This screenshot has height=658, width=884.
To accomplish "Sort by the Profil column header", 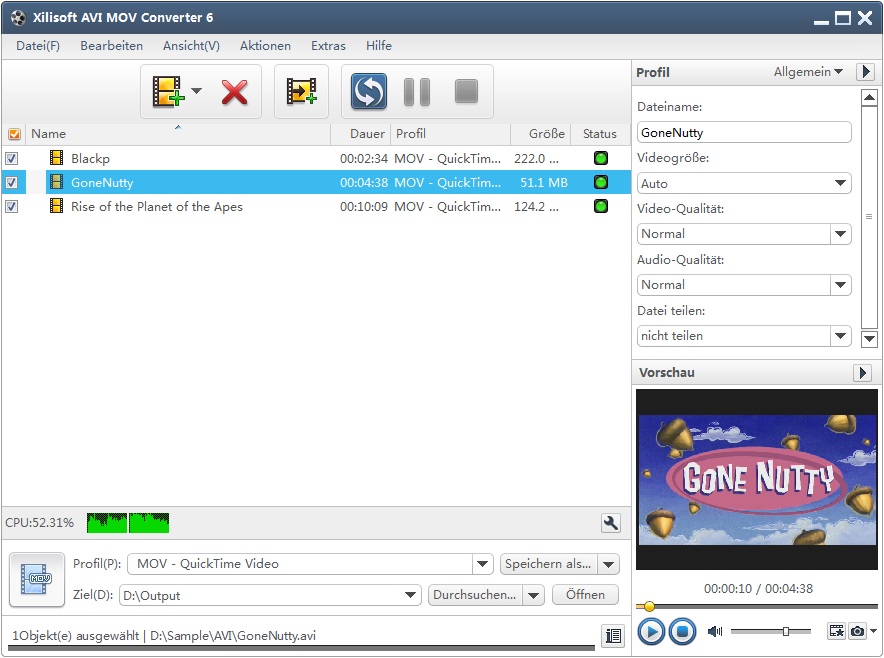I will (450, 134).
